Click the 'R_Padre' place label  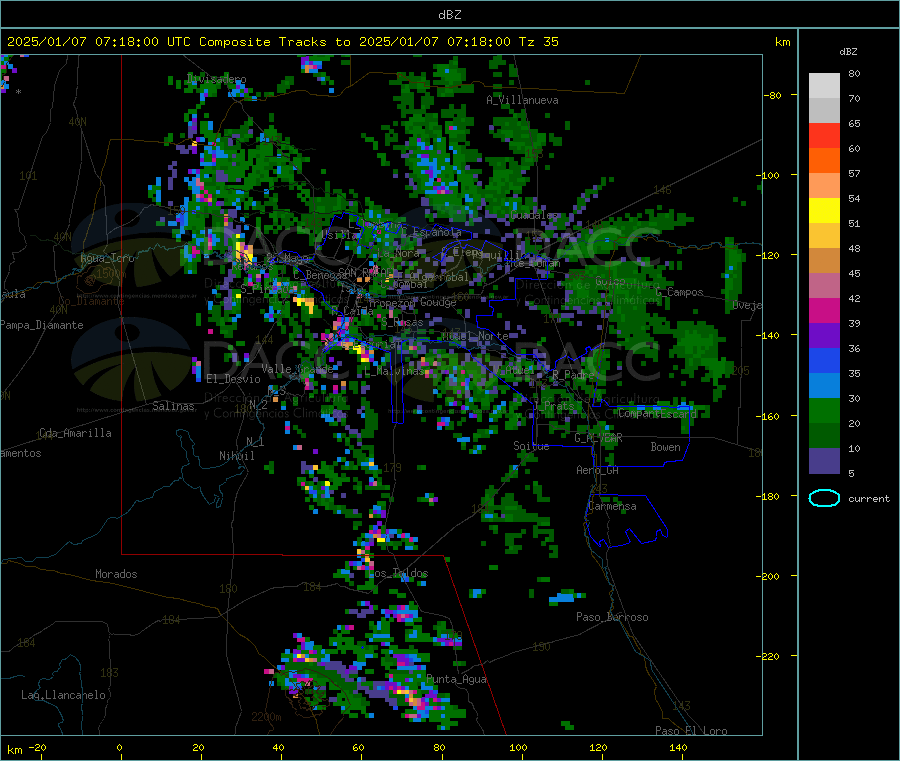pyautogui.click(x=573, y=375)
